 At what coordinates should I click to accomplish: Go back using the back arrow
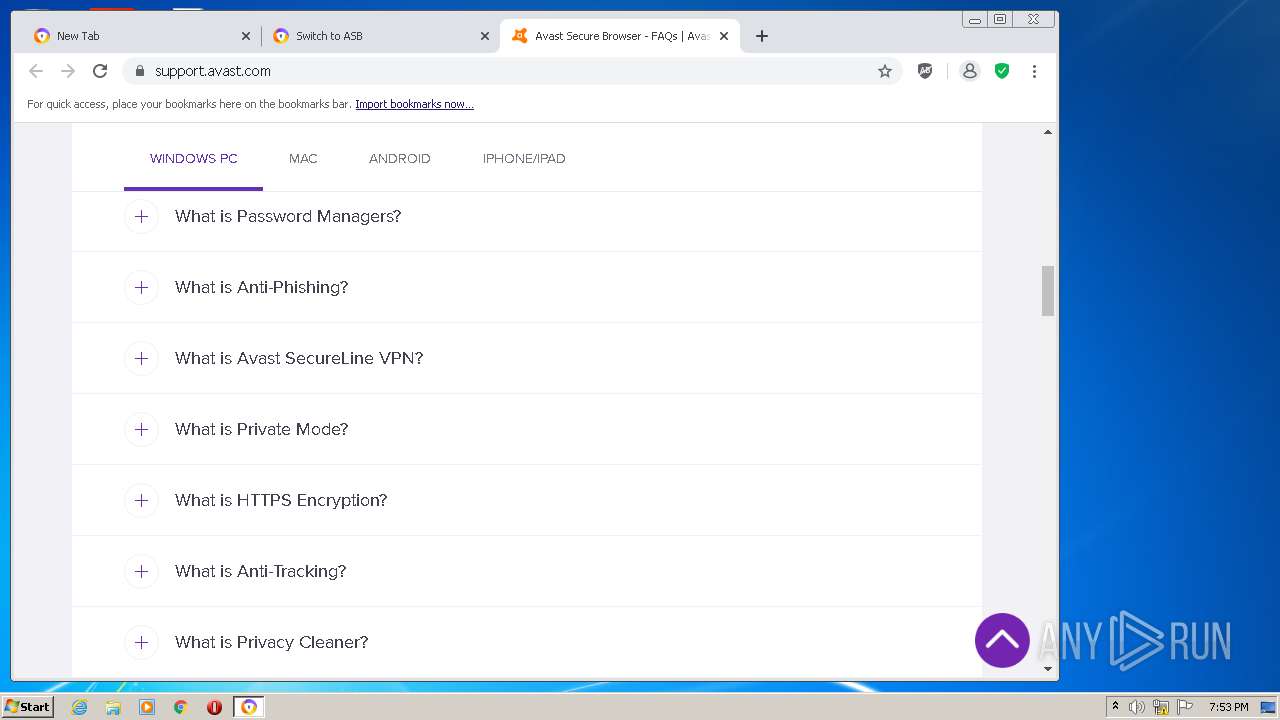tap(36, 71)
